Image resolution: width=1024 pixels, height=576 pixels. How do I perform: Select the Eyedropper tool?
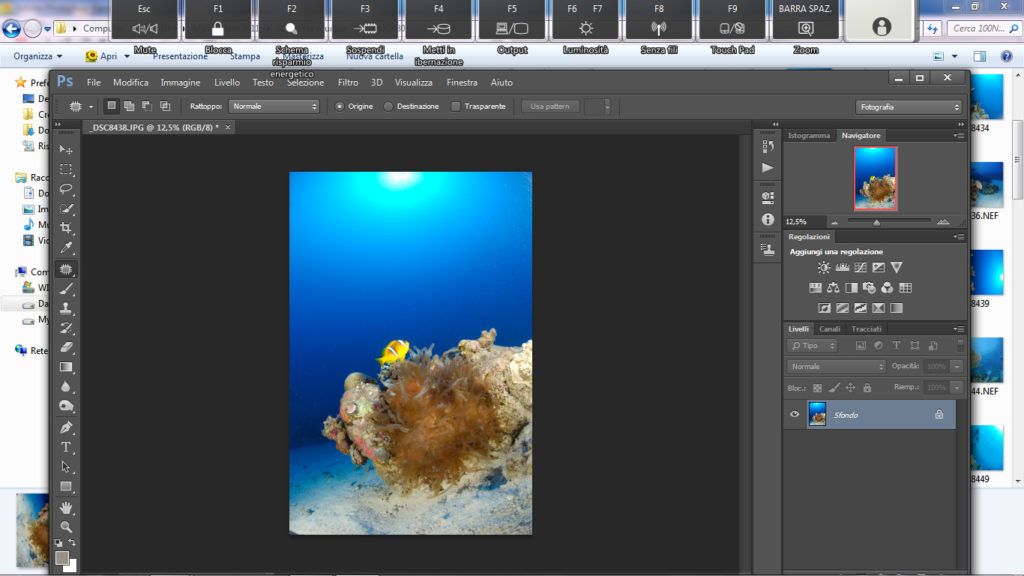coord(66,248)
